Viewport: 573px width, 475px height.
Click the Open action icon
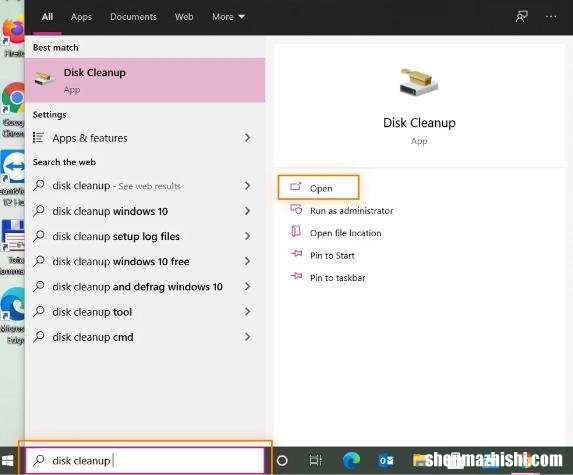(296, 187)
